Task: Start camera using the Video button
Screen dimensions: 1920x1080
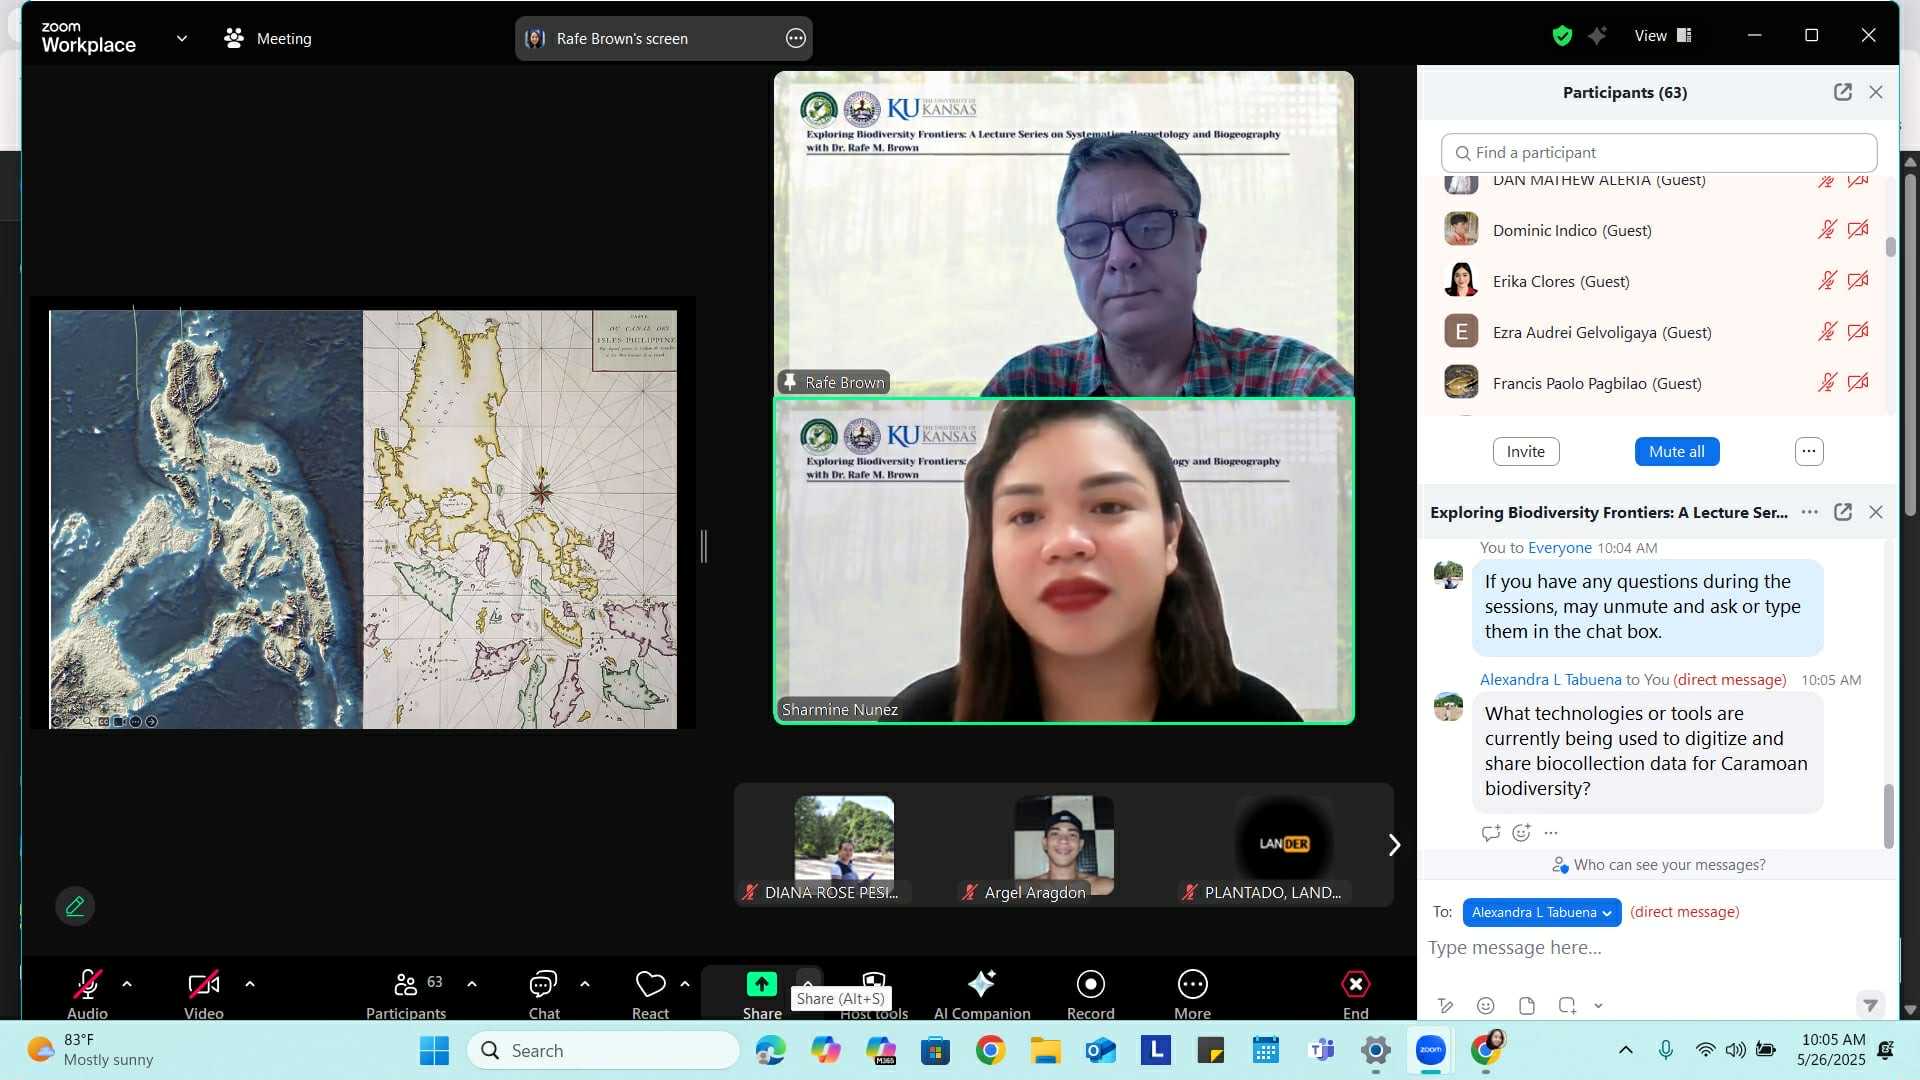Action: tap(203, 984)
